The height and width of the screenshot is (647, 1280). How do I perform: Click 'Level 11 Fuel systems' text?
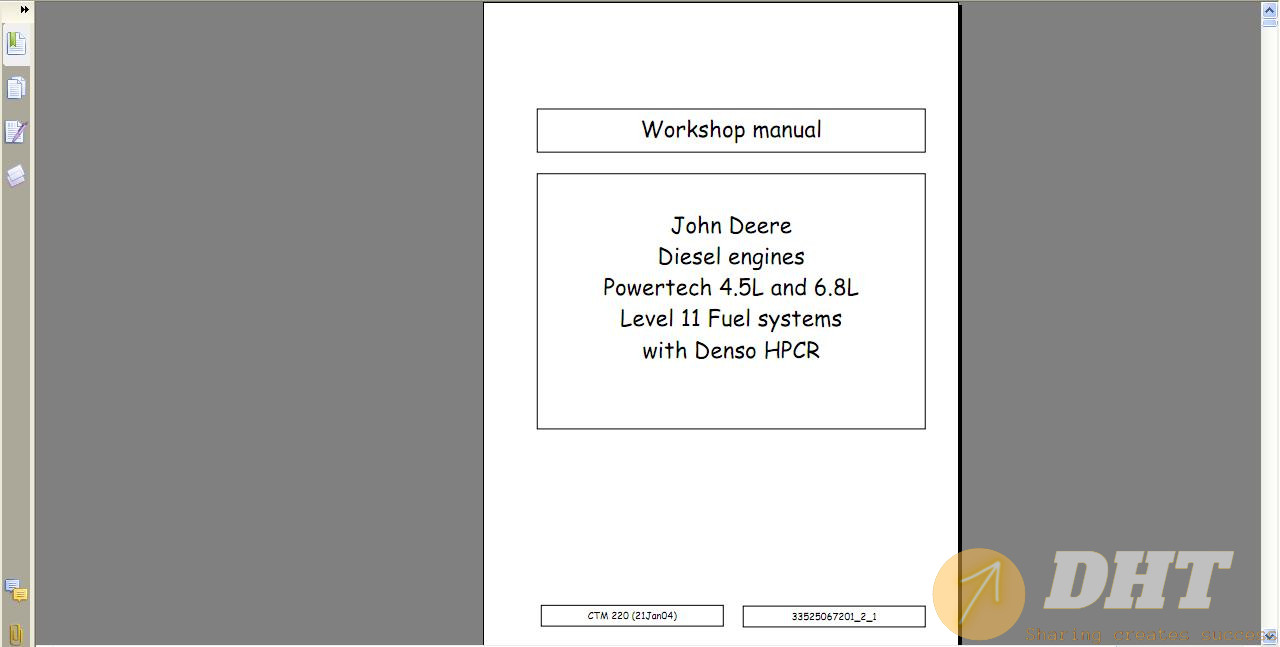pos(731,319)
